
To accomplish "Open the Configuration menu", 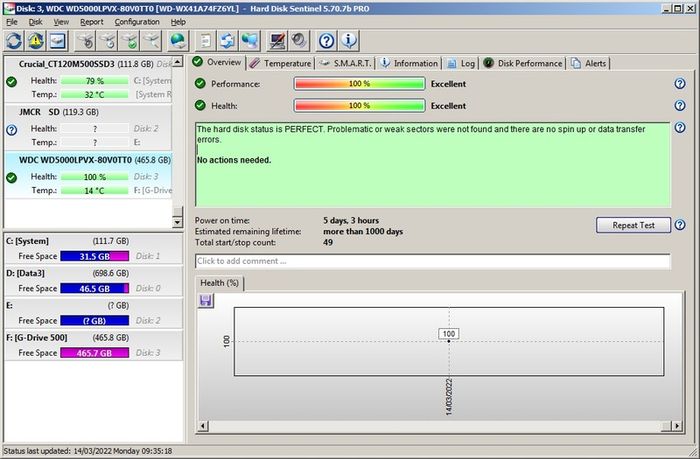I will 137,22.
